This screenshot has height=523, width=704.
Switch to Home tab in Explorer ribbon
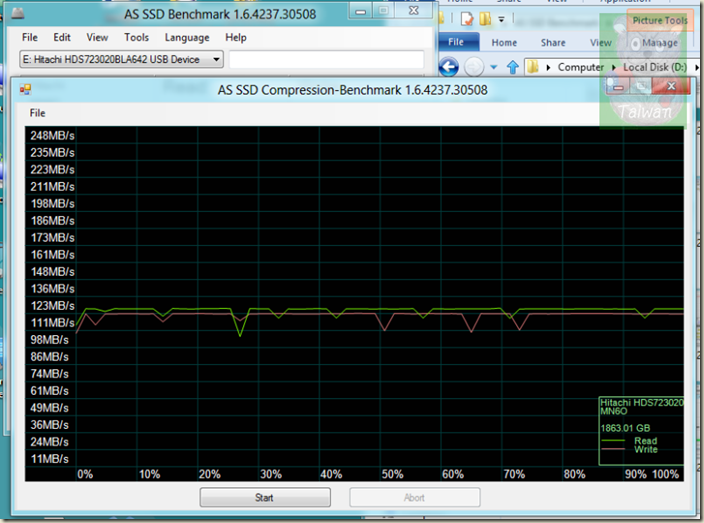pos(504,43)
